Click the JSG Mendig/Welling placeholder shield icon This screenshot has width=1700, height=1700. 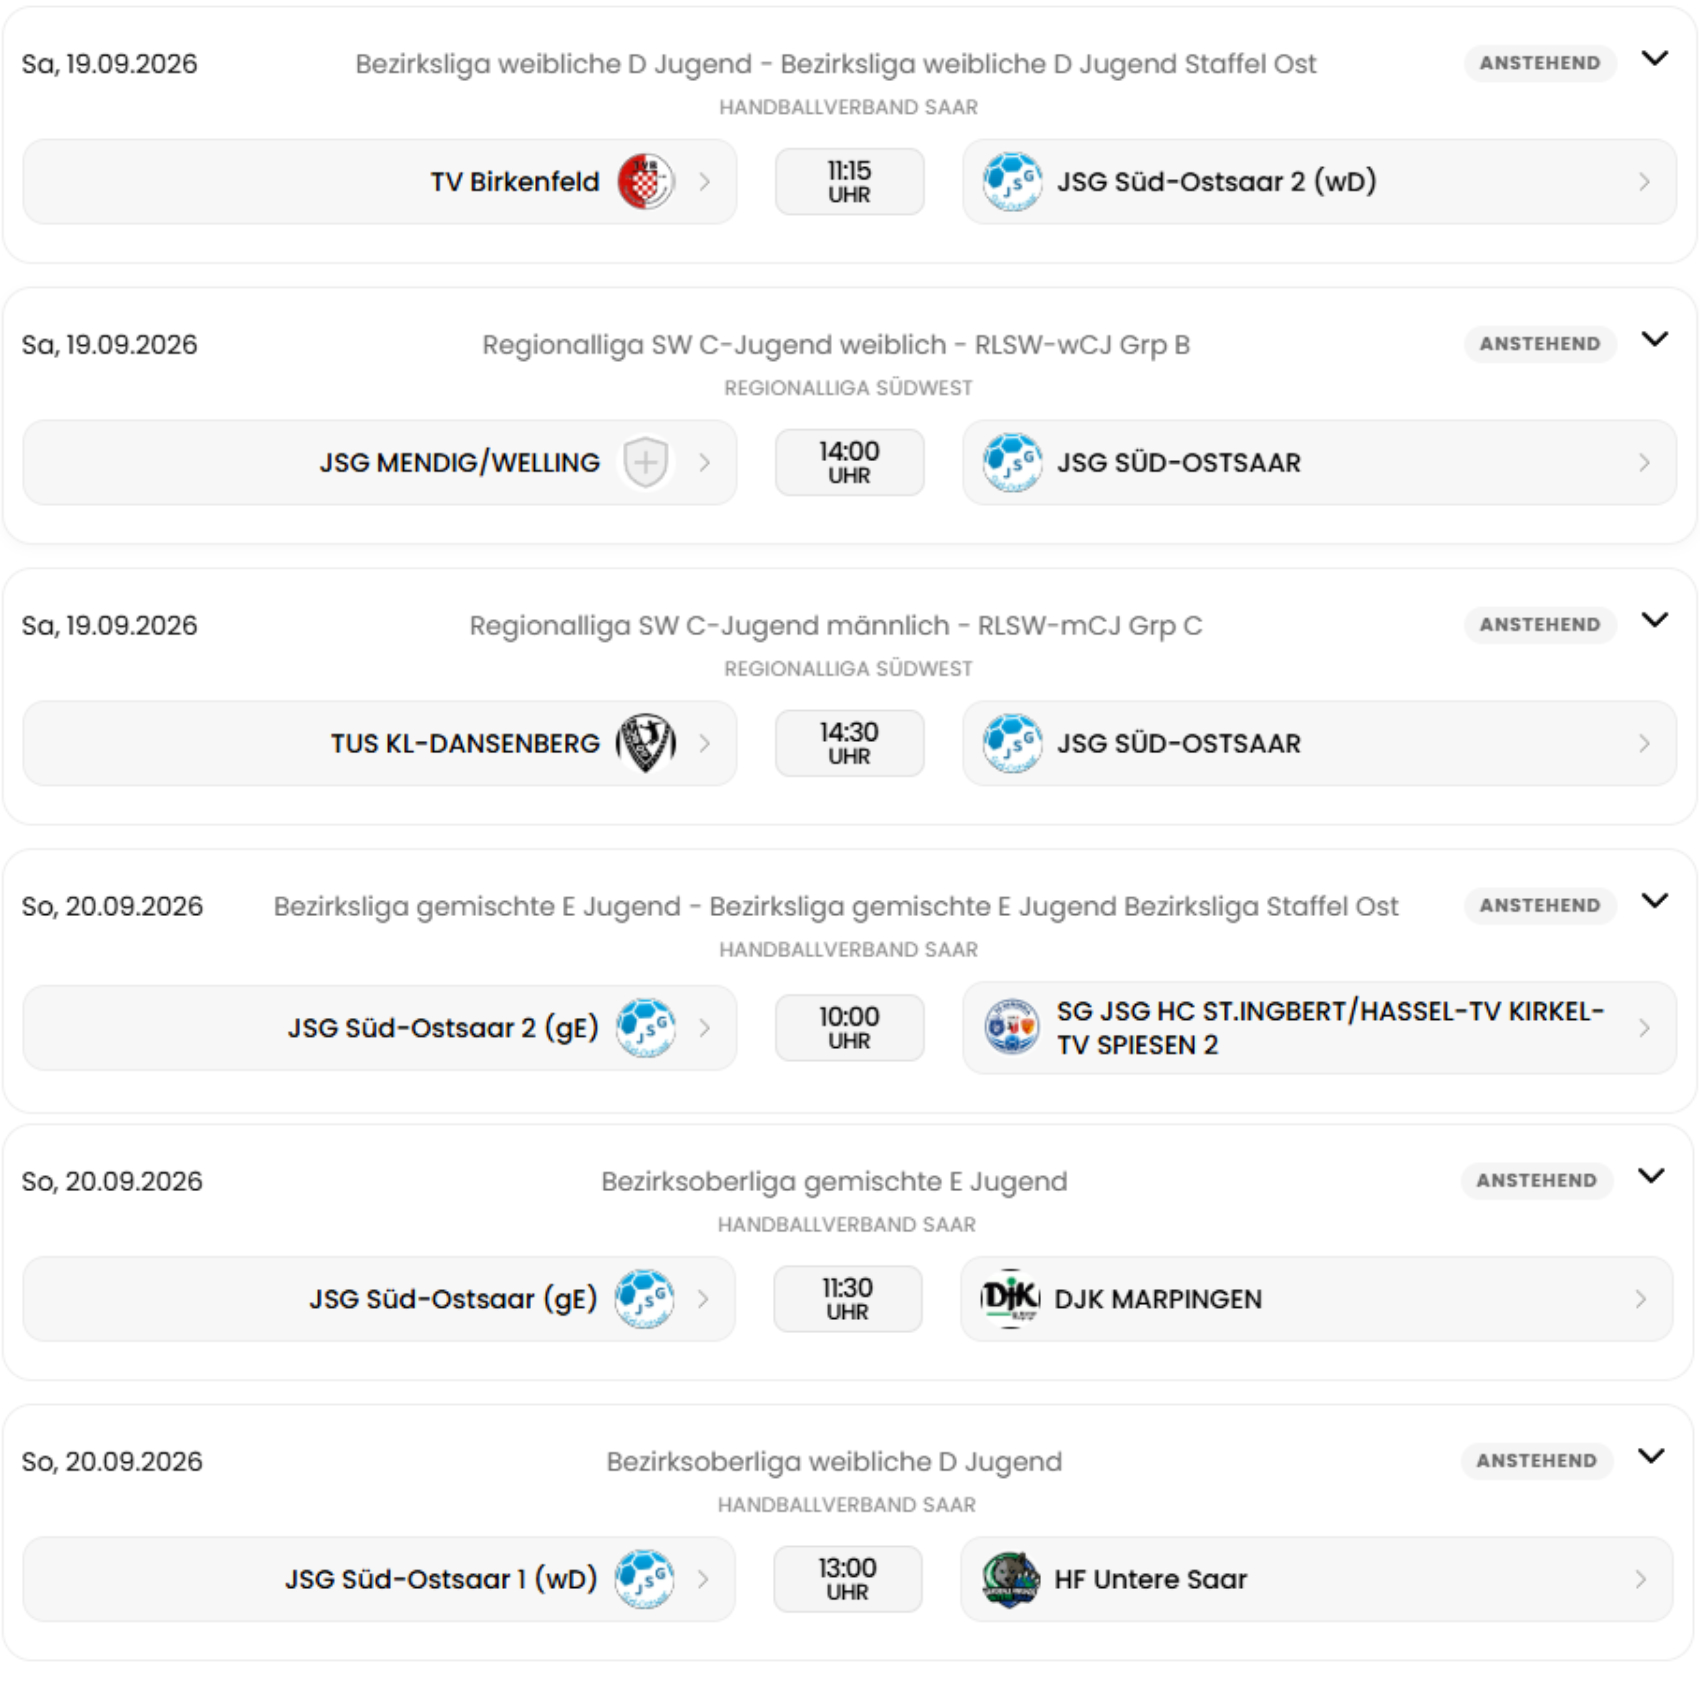(646, 463)
